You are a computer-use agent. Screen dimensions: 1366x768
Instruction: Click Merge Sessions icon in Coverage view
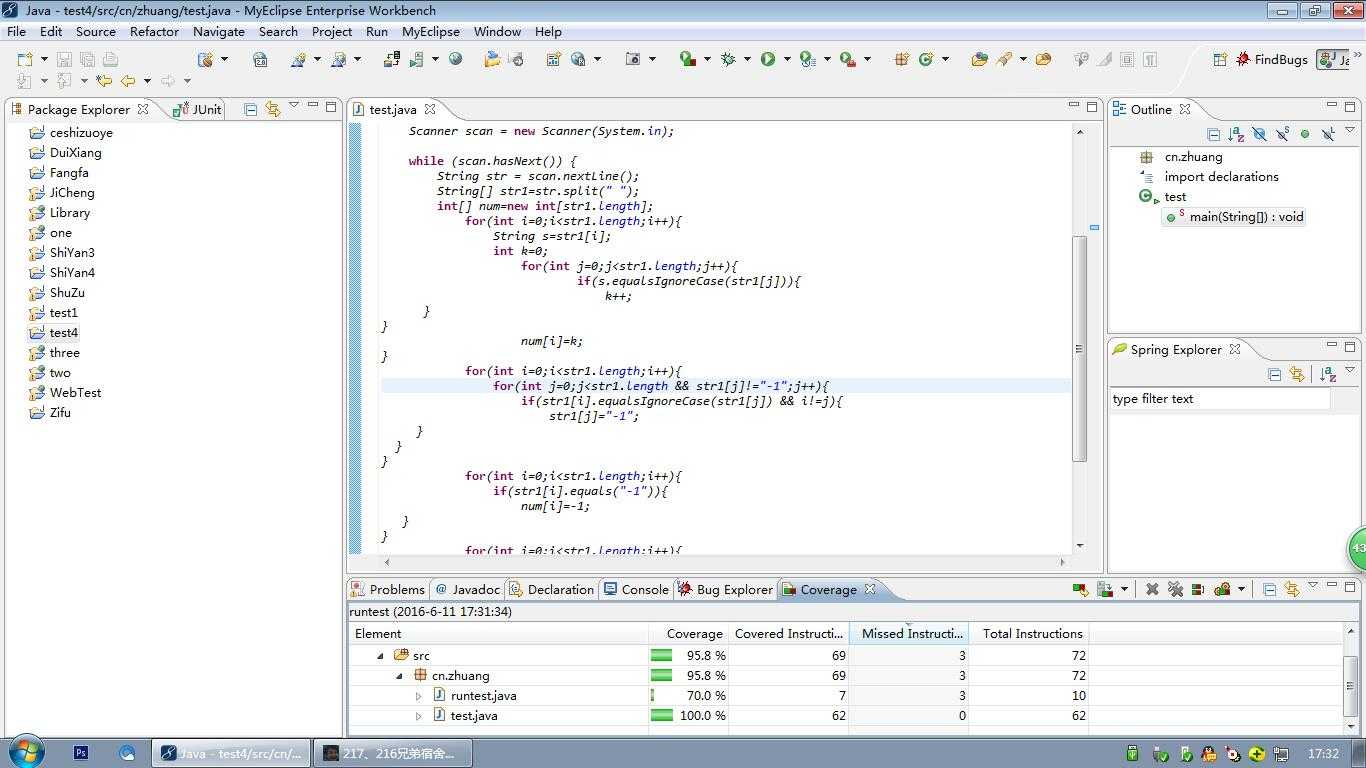(1198, 589)
